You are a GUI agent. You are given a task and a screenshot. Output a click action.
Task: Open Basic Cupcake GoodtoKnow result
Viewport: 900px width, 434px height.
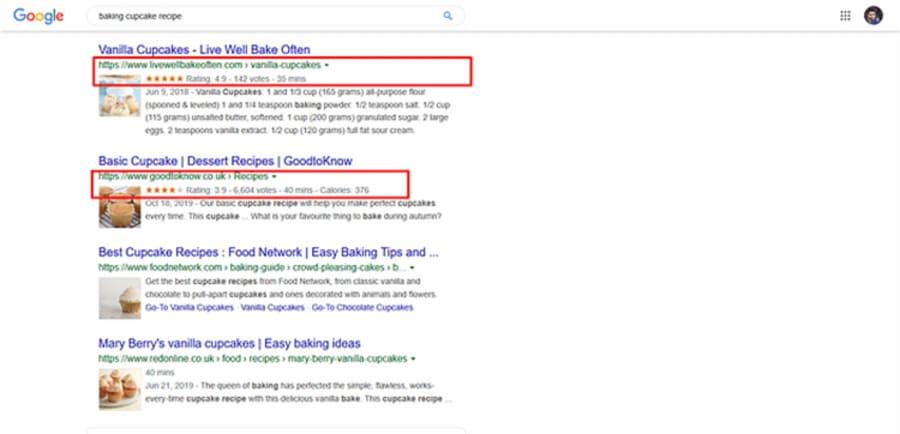coord(225,161)
